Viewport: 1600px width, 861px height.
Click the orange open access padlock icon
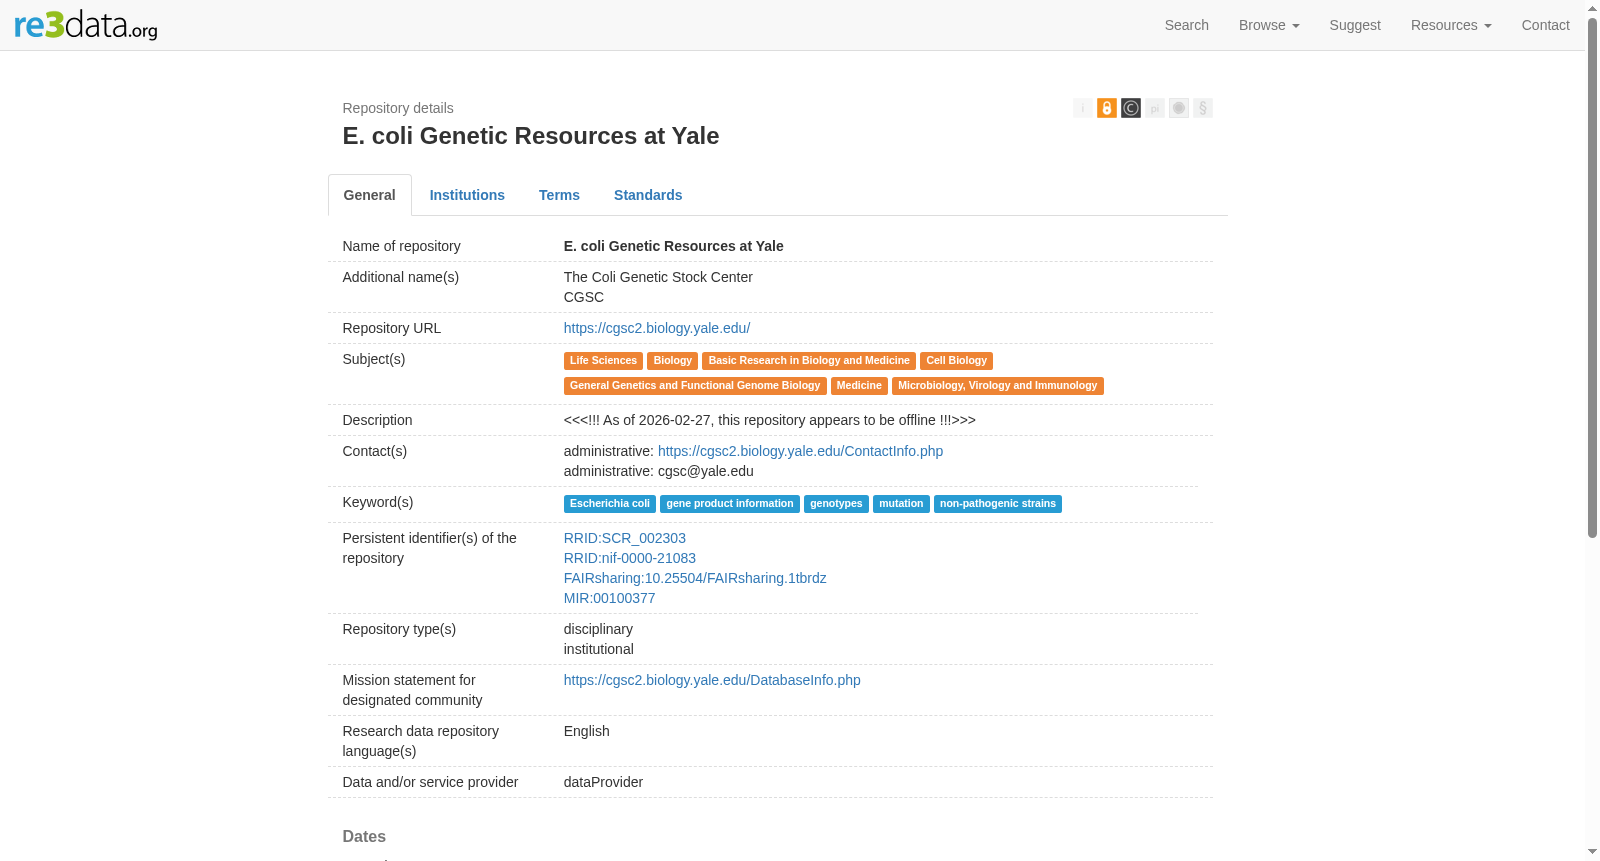pyautogui.click(x=1106, y=108)
